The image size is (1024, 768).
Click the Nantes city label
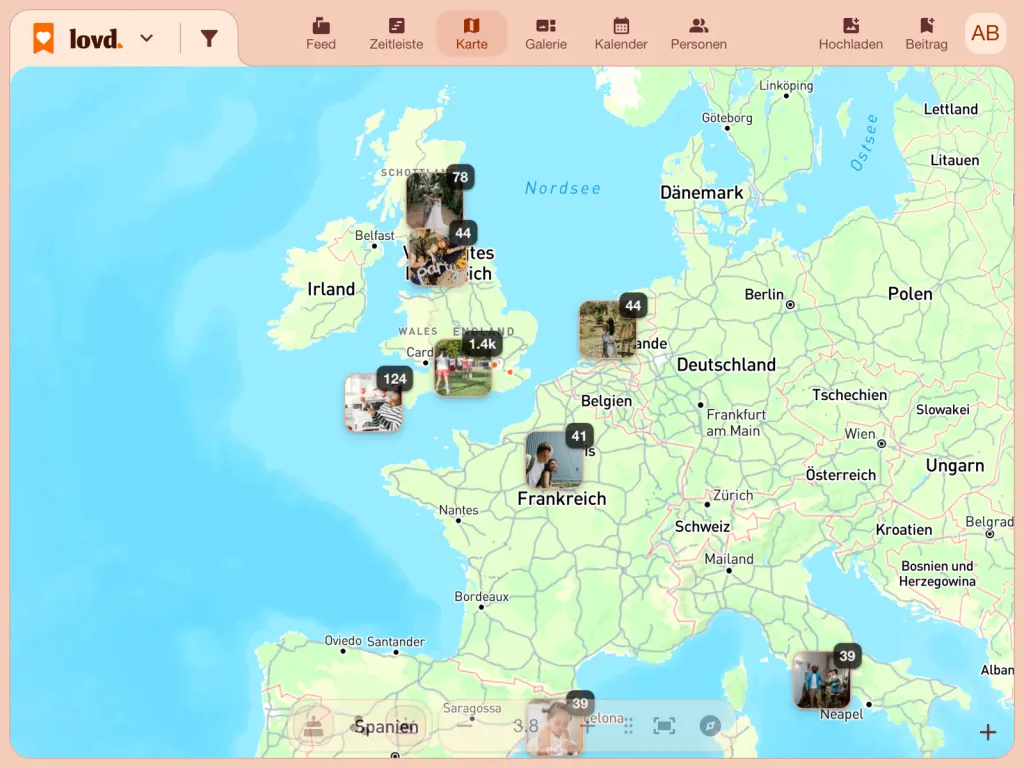[x=458, y=510]
